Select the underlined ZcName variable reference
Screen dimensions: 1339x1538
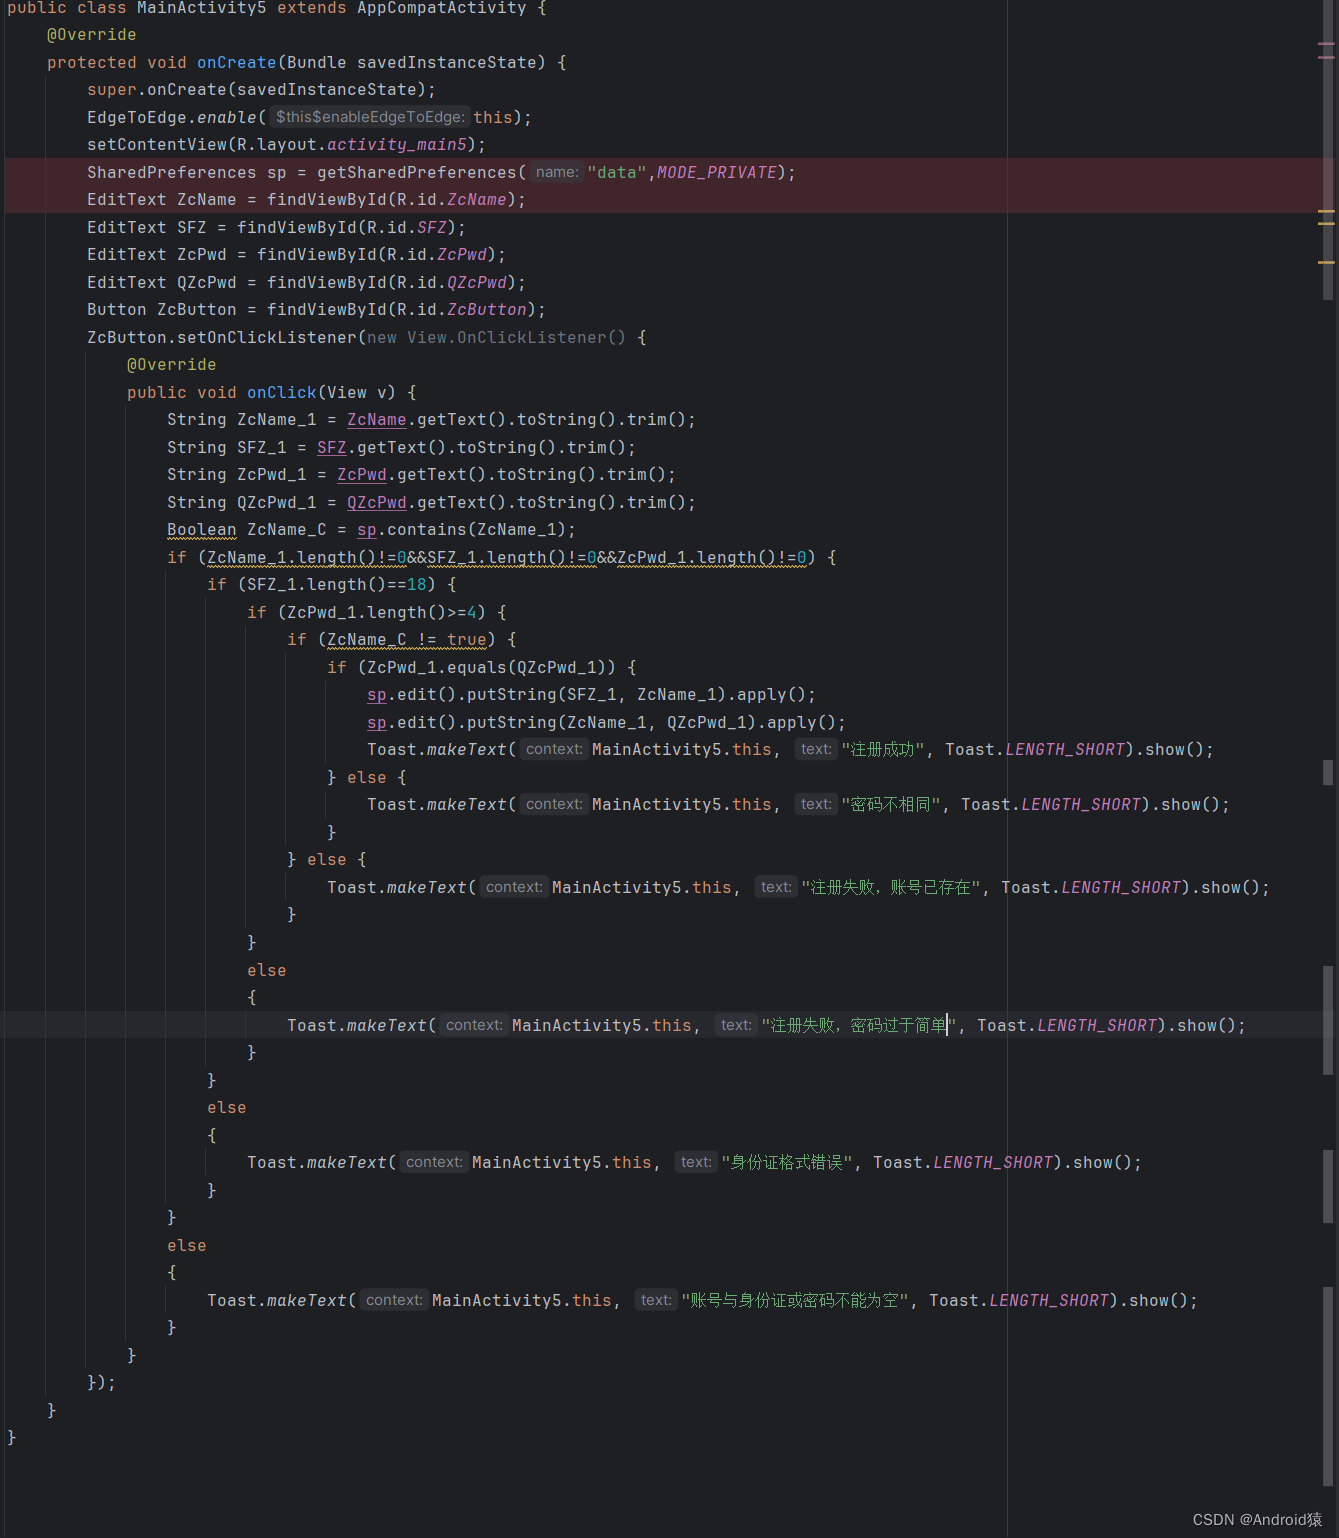click(376, 419)
